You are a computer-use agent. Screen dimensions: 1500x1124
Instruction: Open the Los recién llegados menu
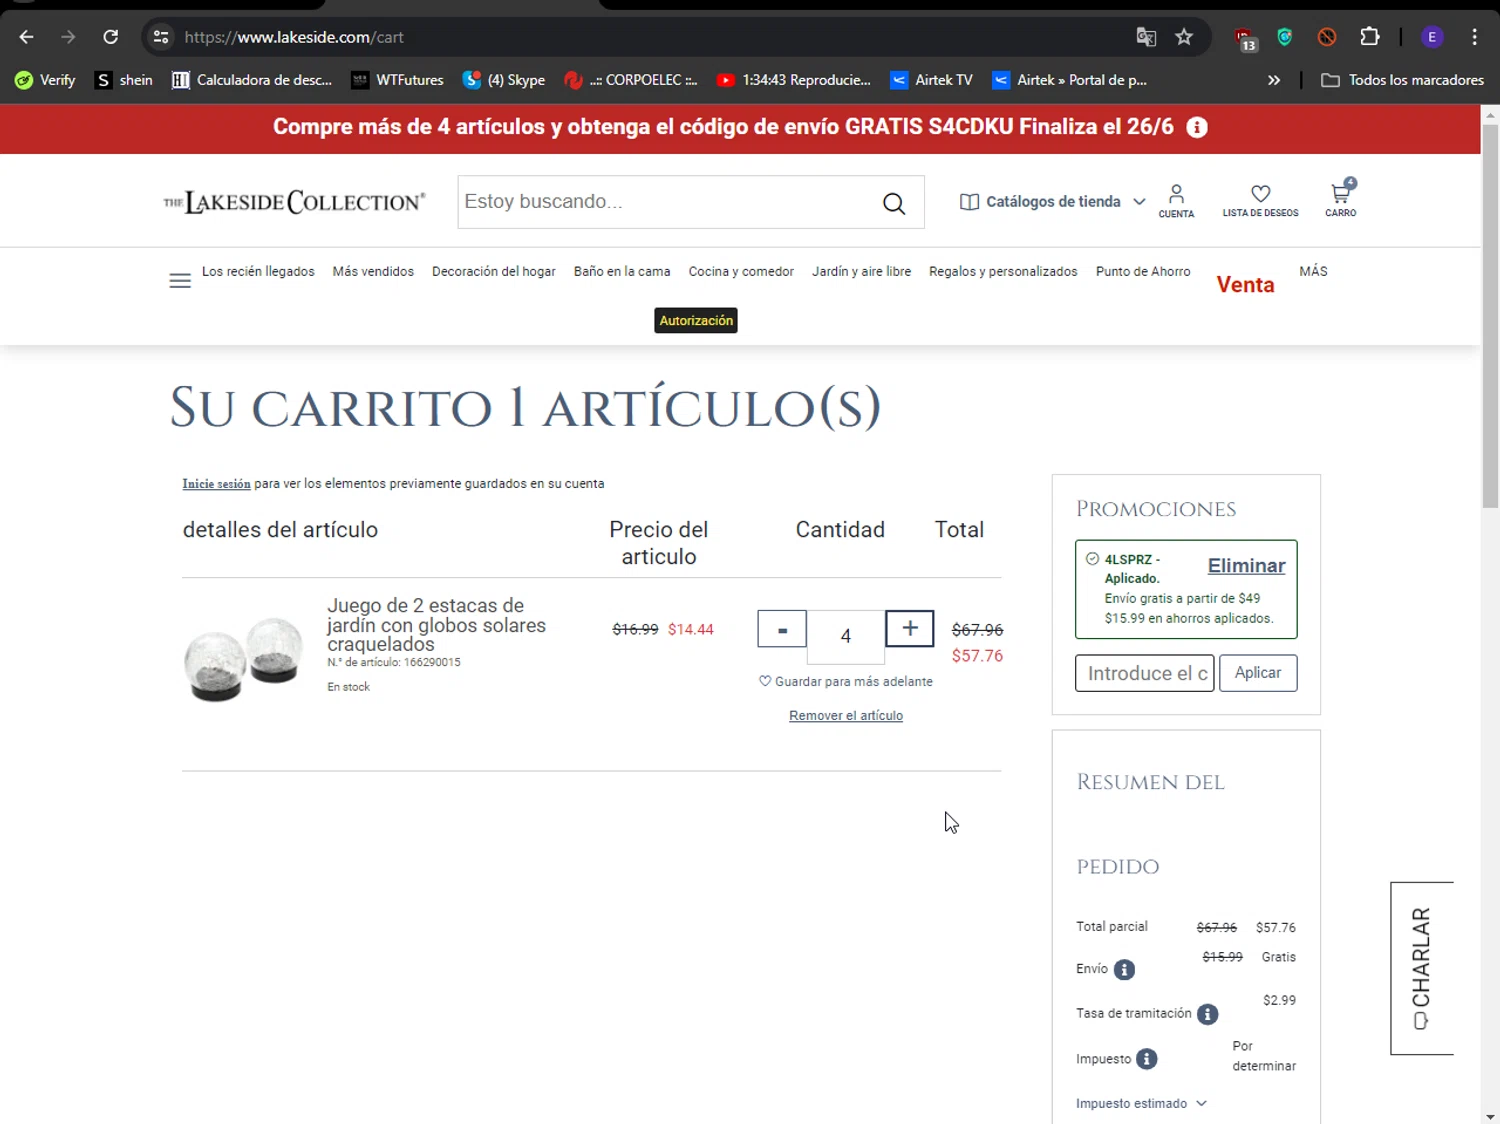pos(258,272)
